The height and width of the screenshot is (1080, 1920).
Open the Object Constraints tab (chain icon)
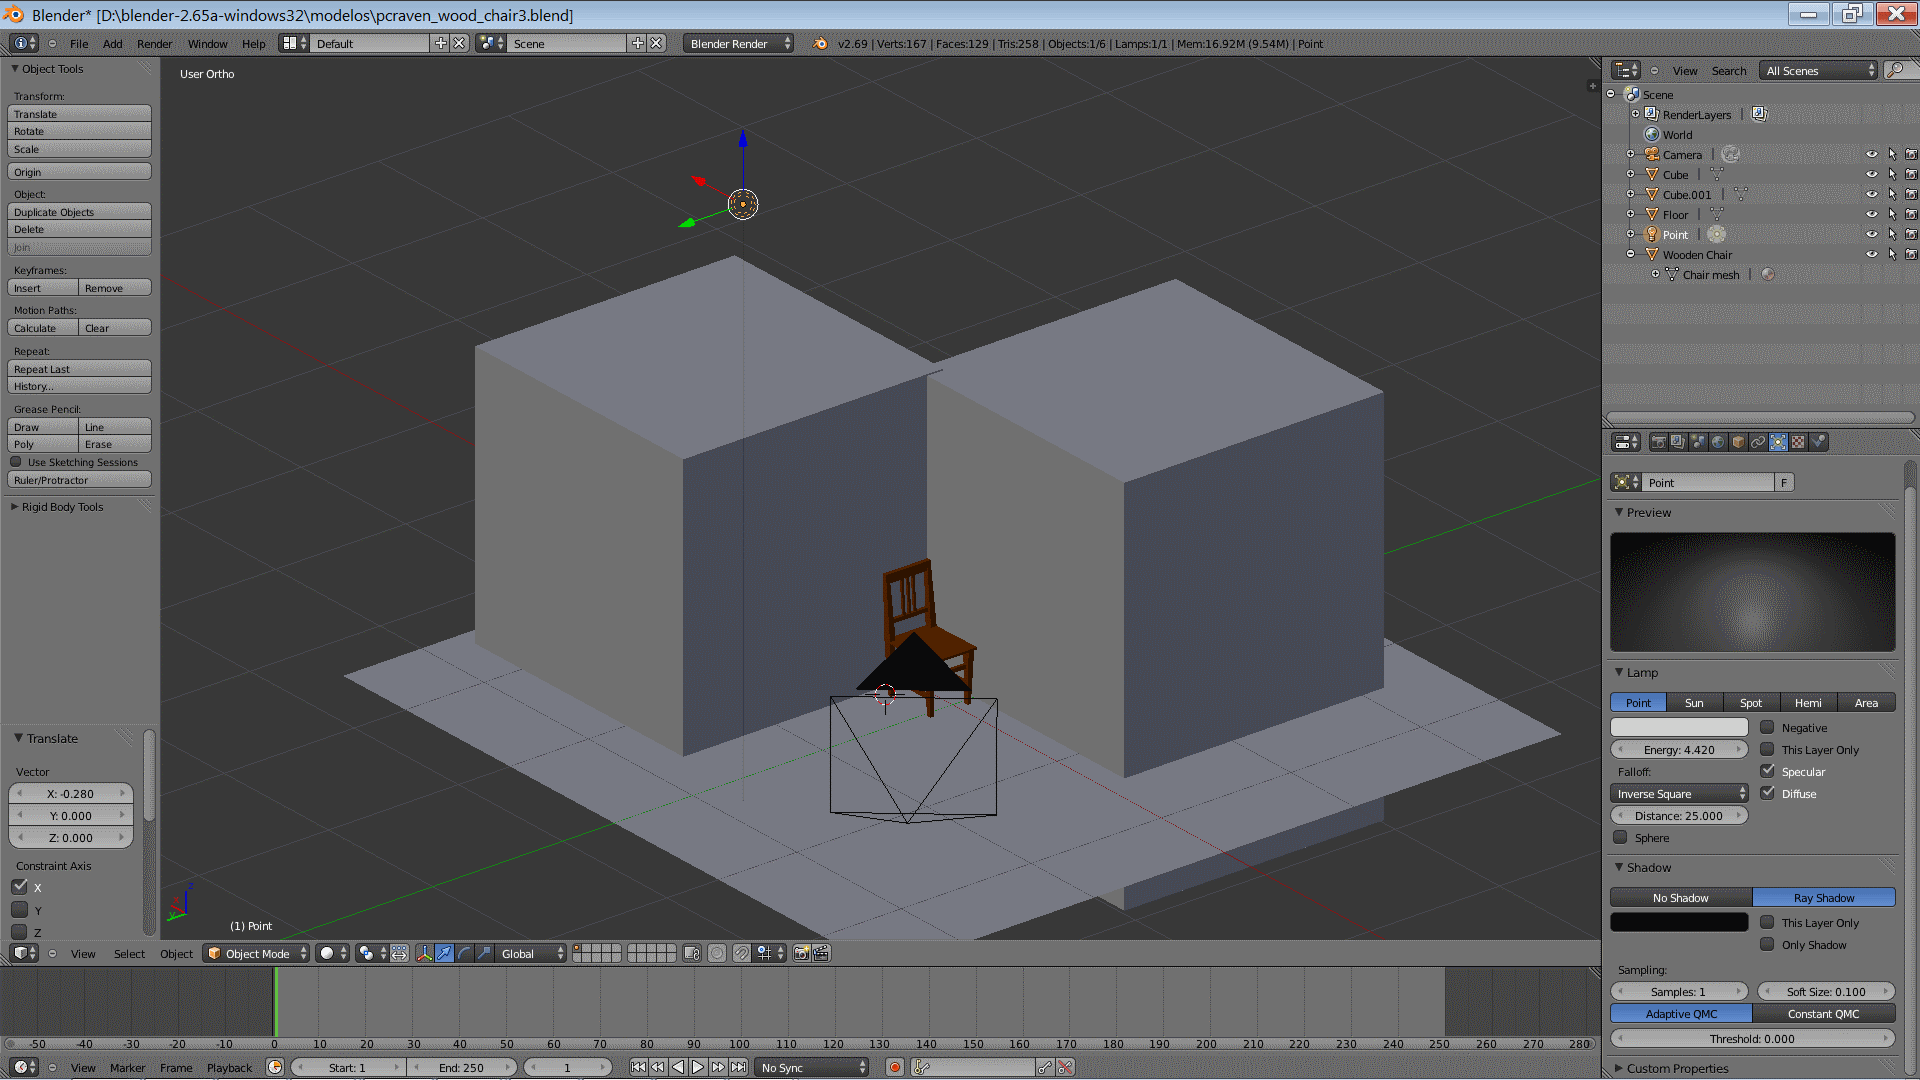pos(1758,442)
